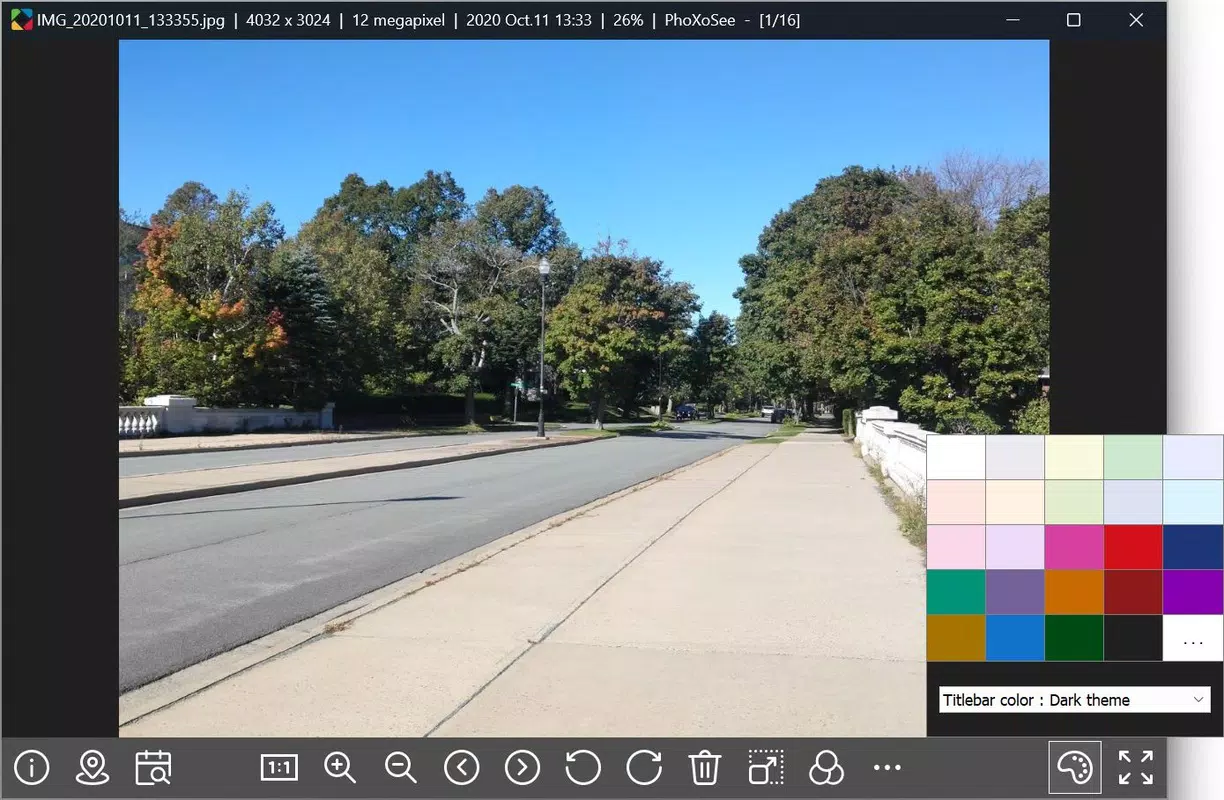
Task: Open the color filters tool
Action: (826, 768)
